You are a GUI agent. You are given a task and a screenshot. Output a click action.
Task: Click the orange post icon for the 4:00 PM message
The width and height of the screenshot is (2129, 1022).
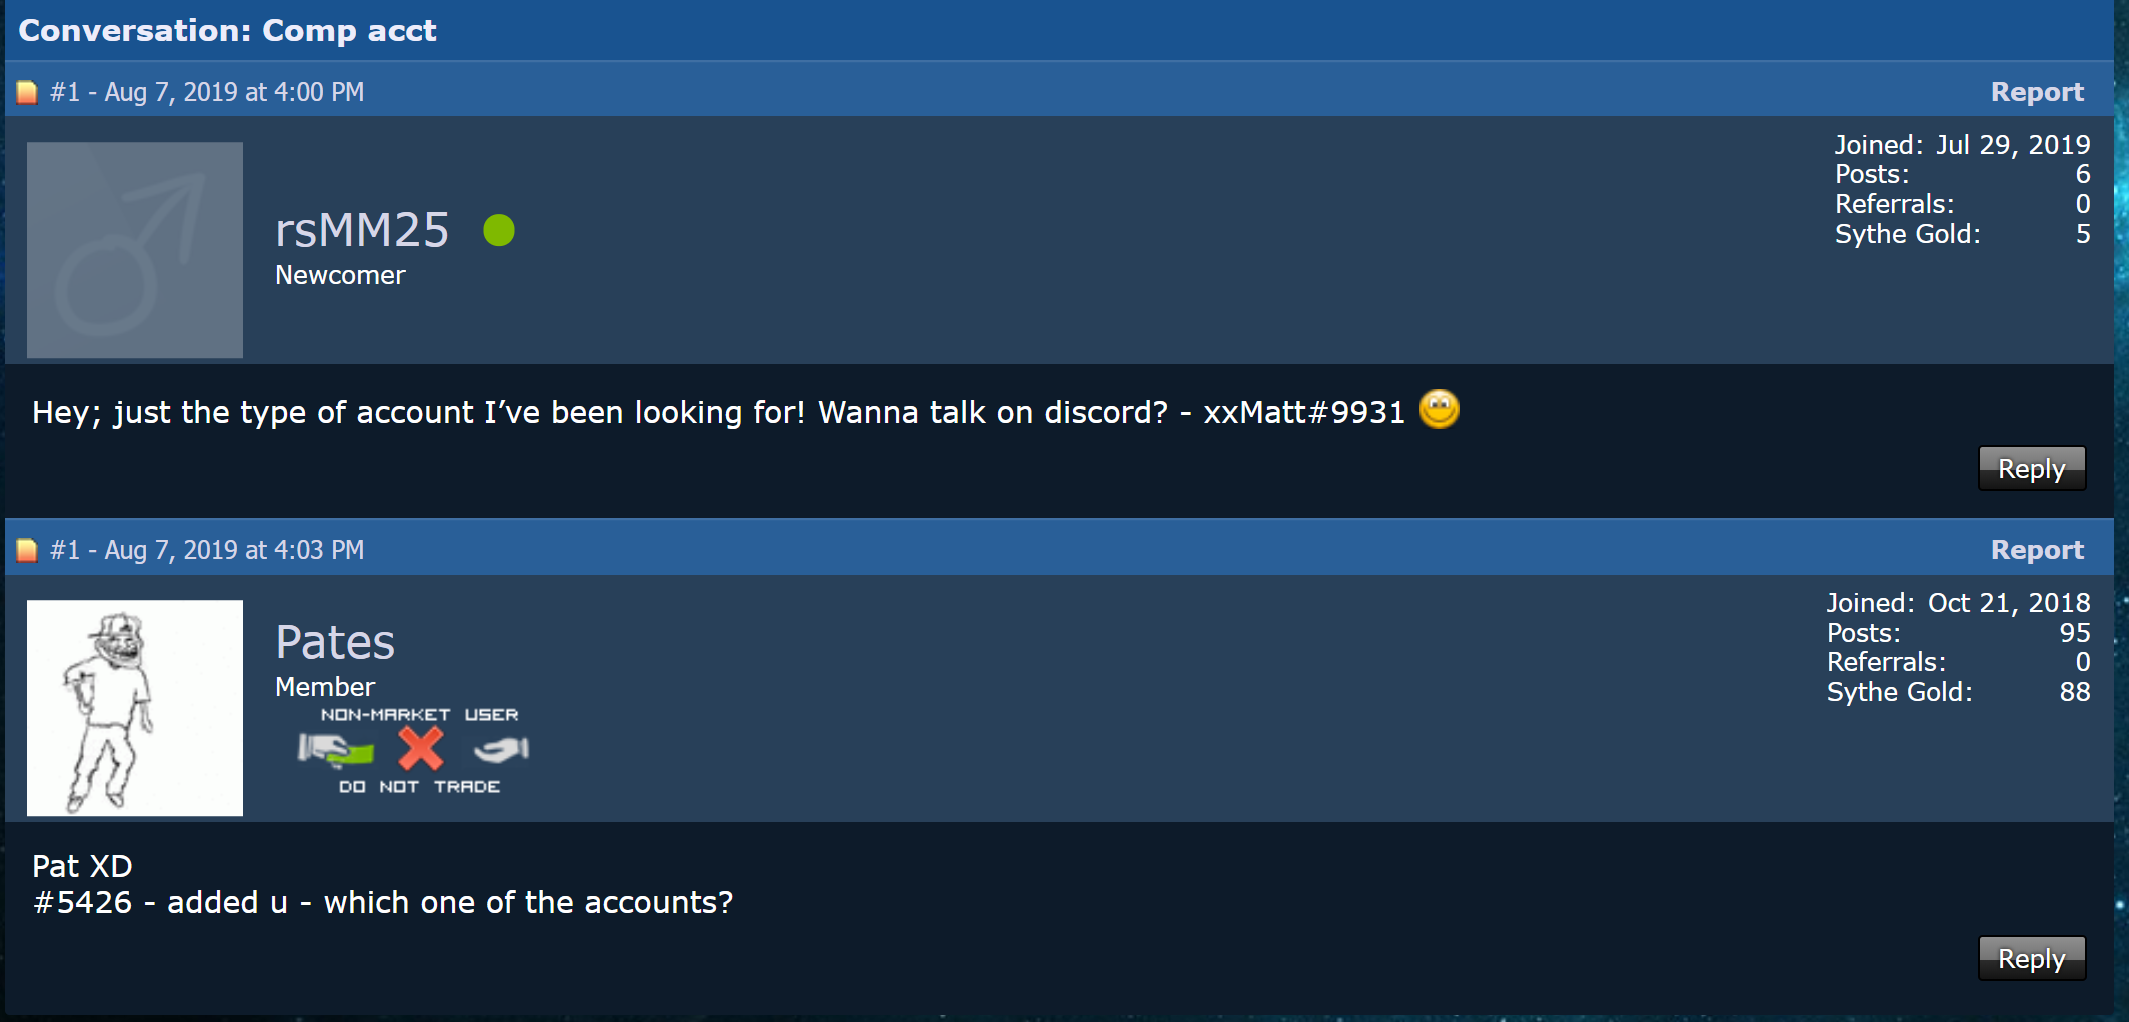pos(27,92)
